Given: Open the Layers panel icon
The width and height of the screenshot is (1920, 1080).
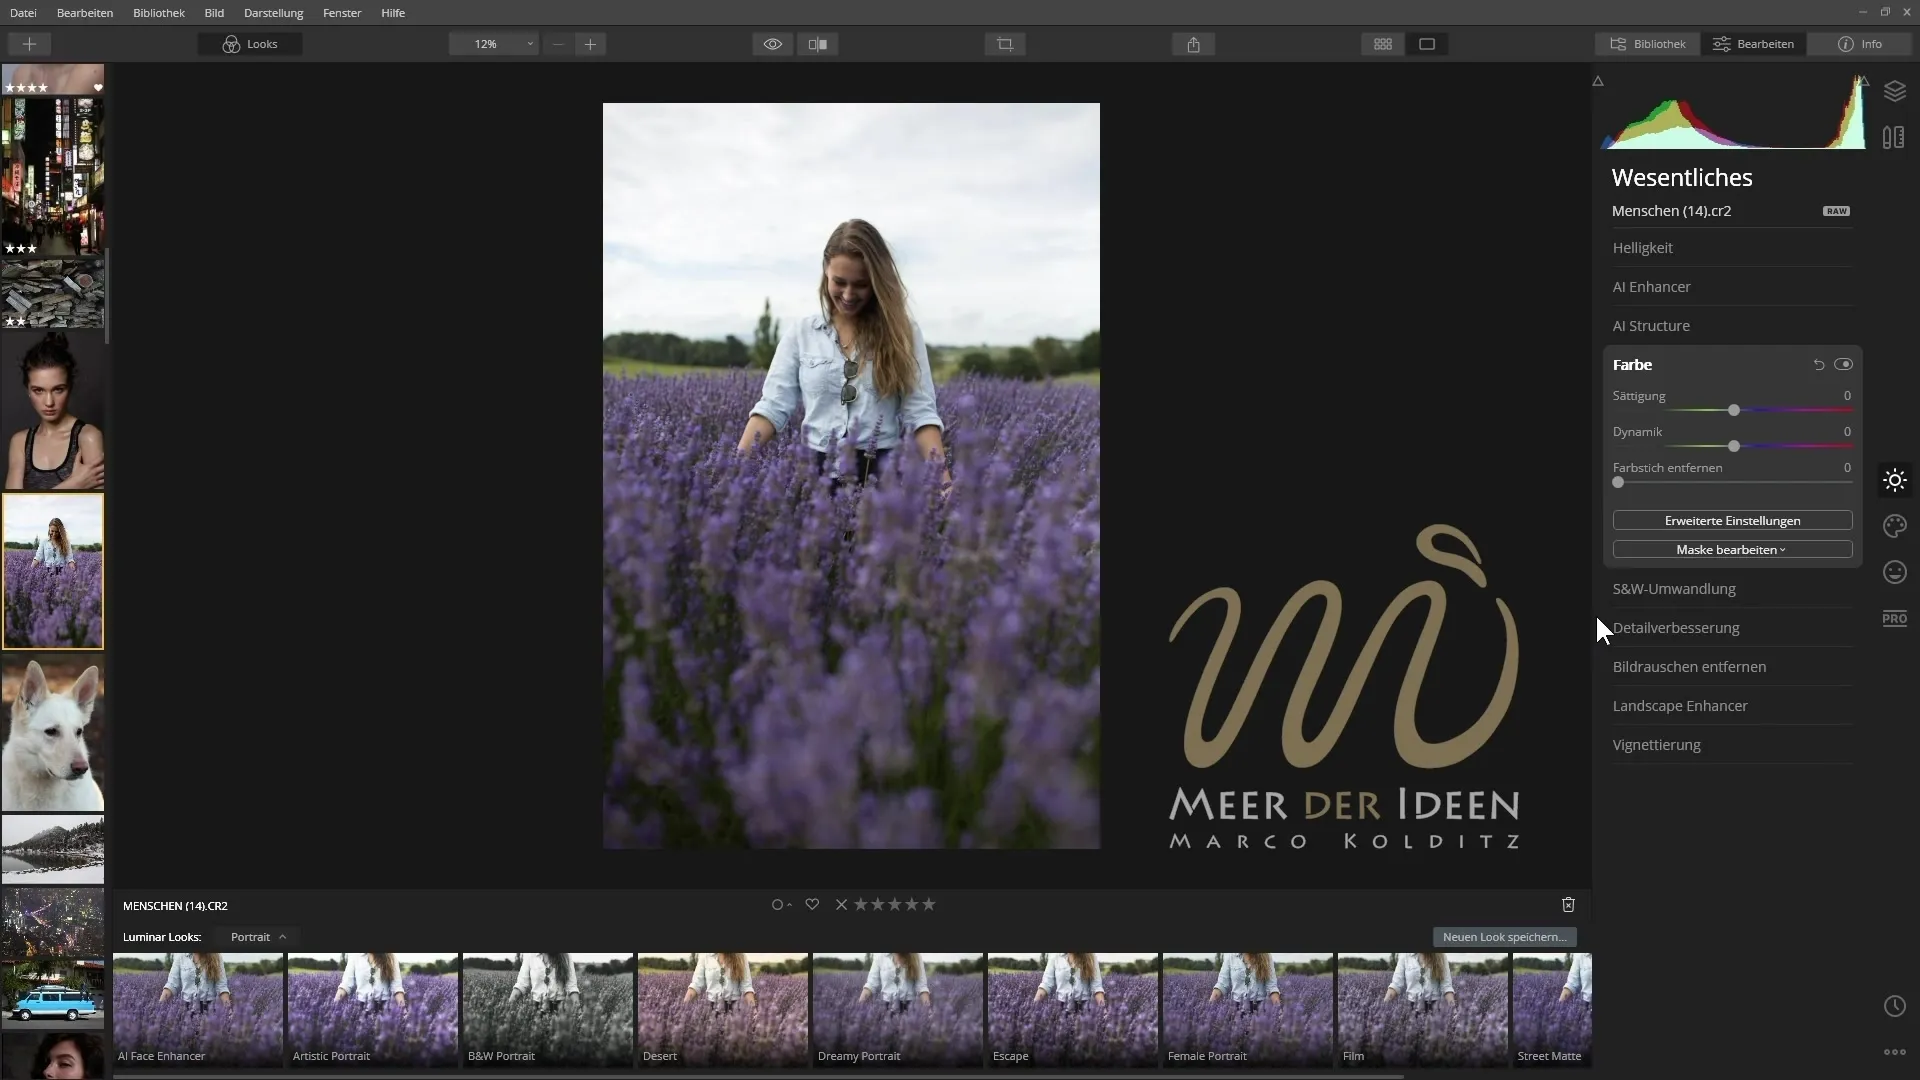Looking at the screenshot, I should coord(1894,91).
